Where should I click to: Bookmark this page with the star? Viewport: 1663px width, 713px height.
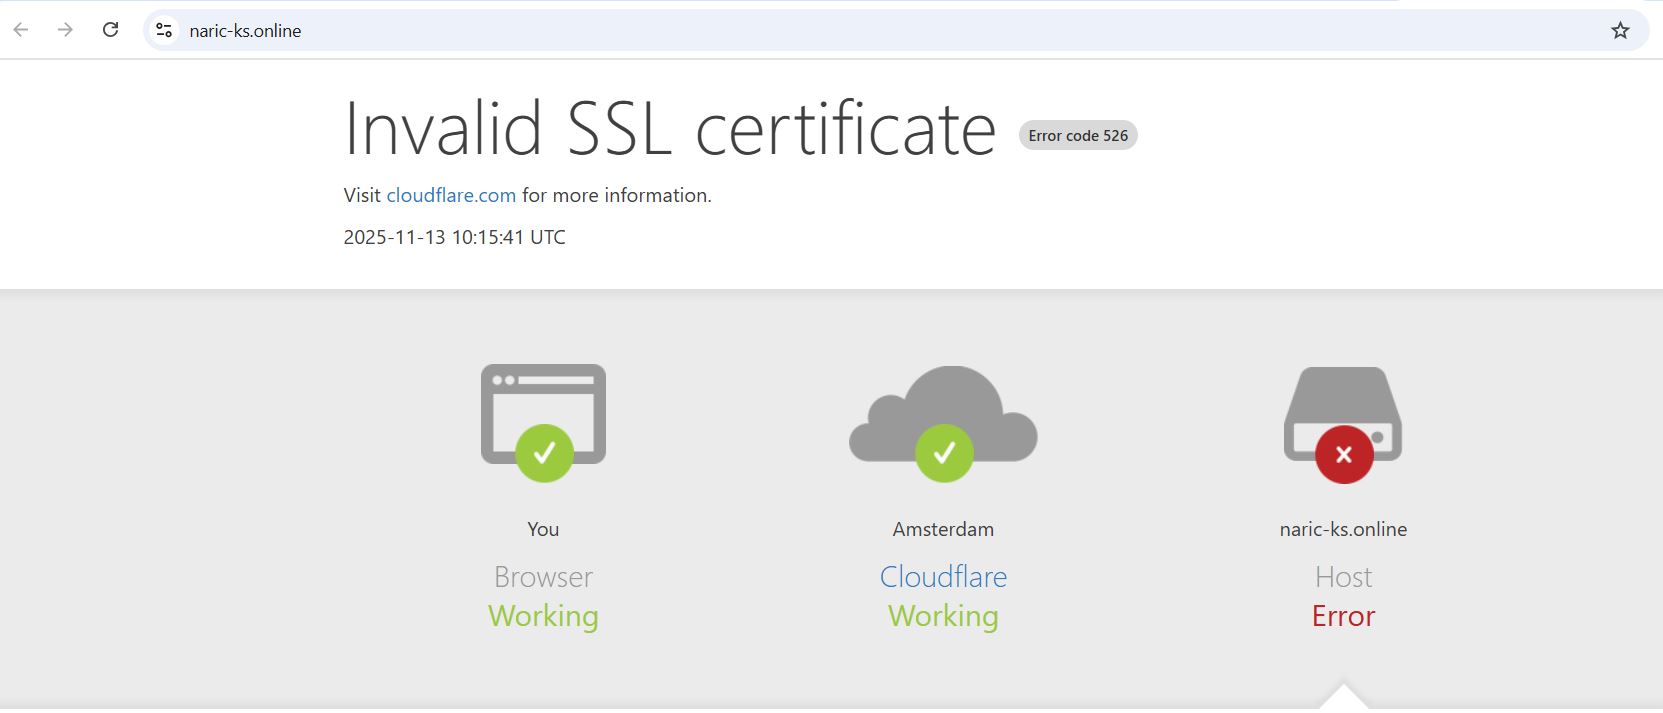click(1620, 30)
